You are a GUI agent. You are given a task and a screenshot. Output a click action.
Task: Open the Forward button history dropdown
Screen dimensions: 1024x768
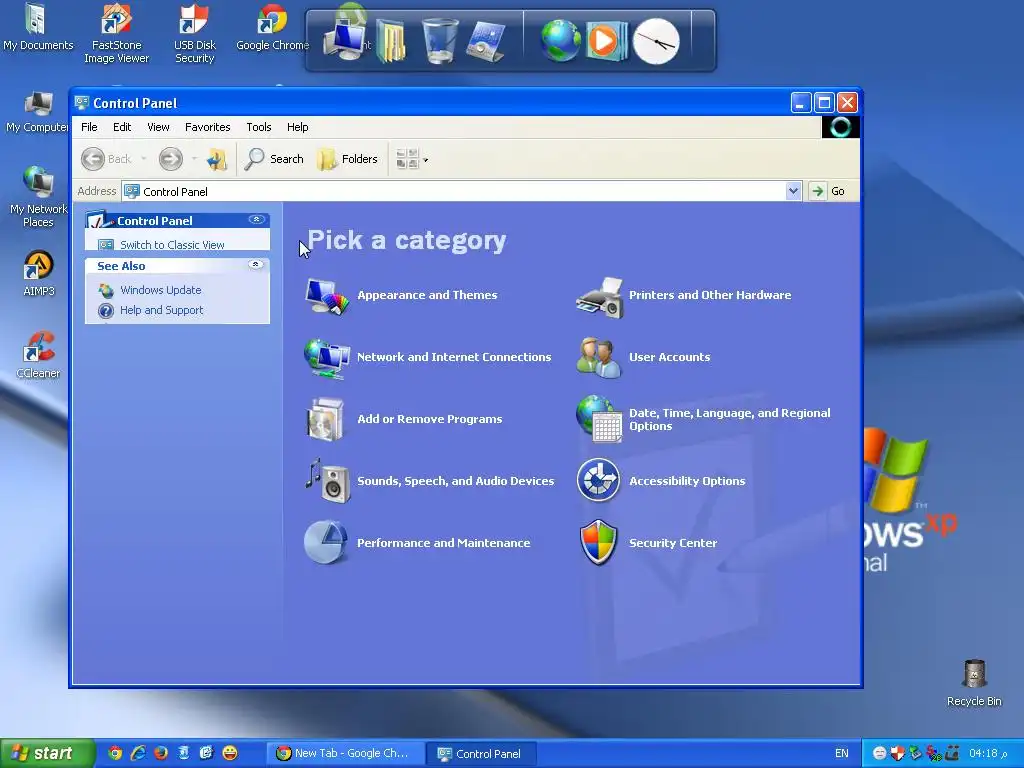[194, 159]
